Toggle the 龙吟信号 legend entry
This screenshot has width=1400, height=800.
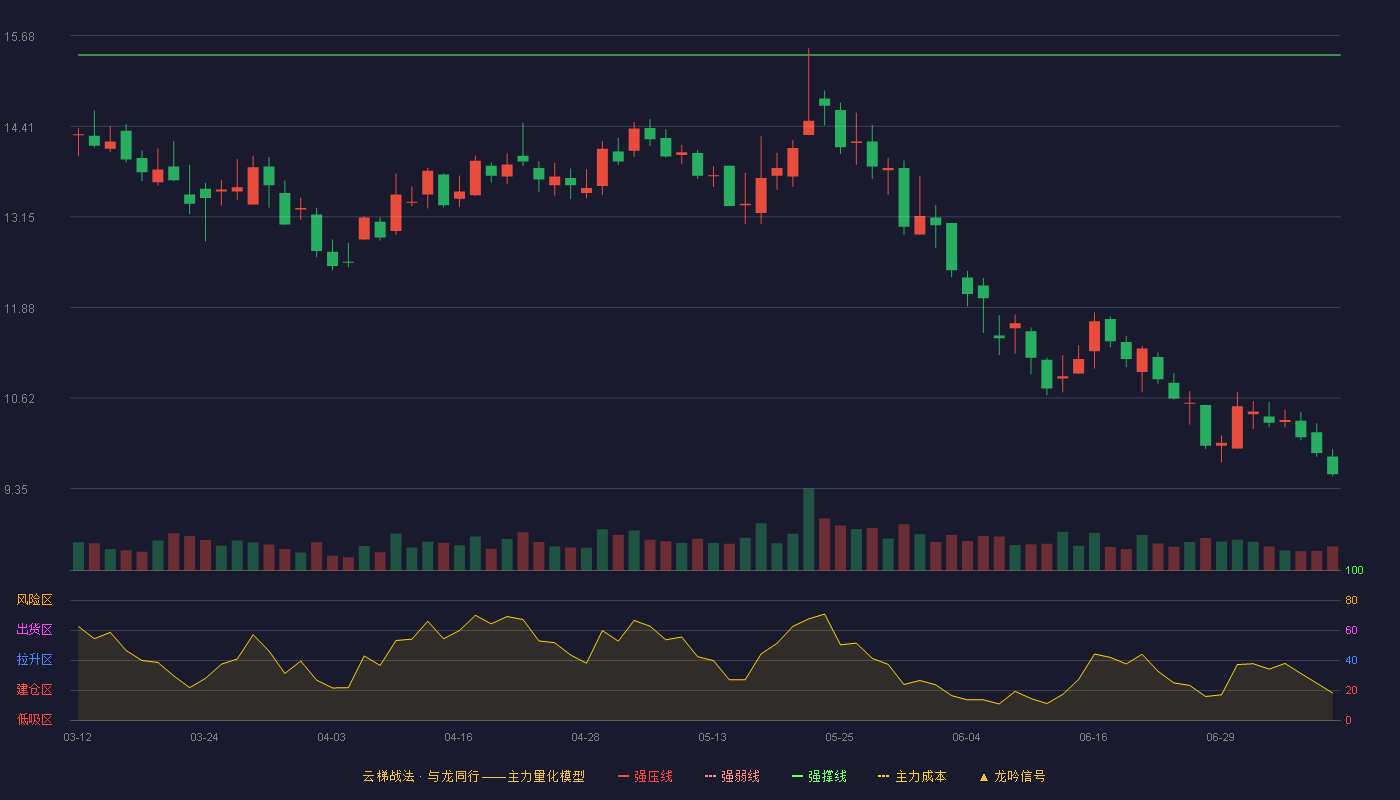1012,776
